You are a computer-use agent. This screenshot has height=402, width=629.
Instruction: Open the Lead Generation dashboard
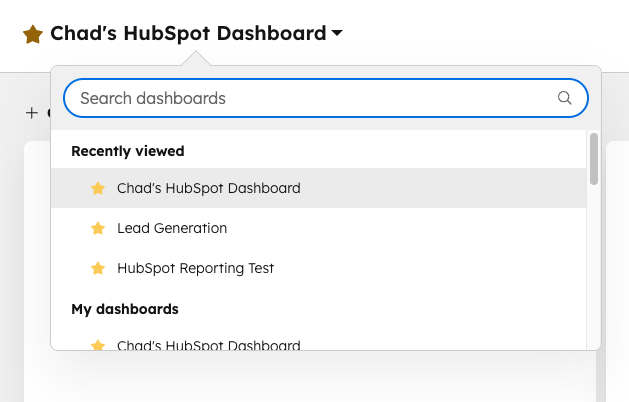[172, 228]
